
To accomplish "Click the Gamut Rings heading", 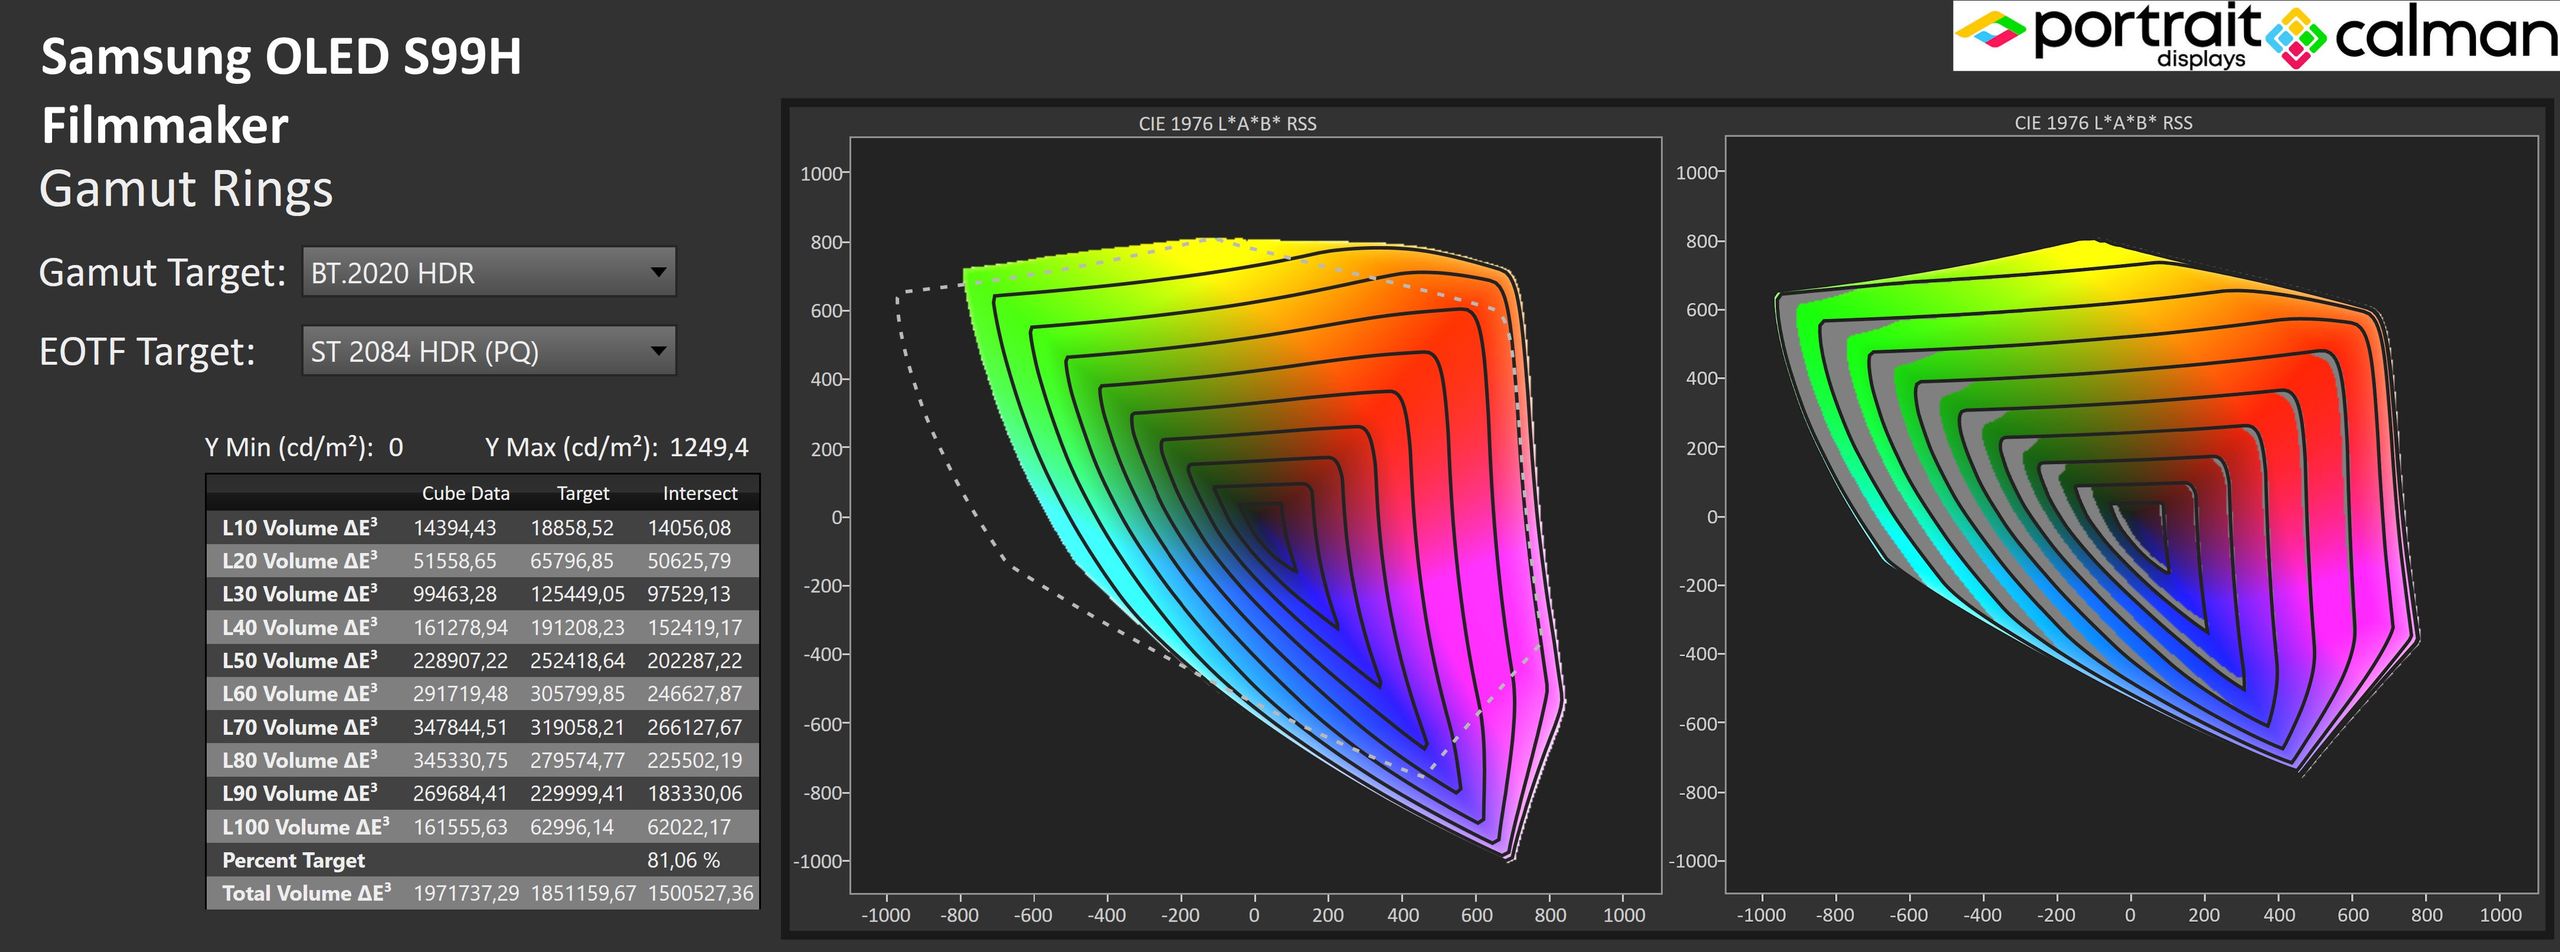I will 186,190.
